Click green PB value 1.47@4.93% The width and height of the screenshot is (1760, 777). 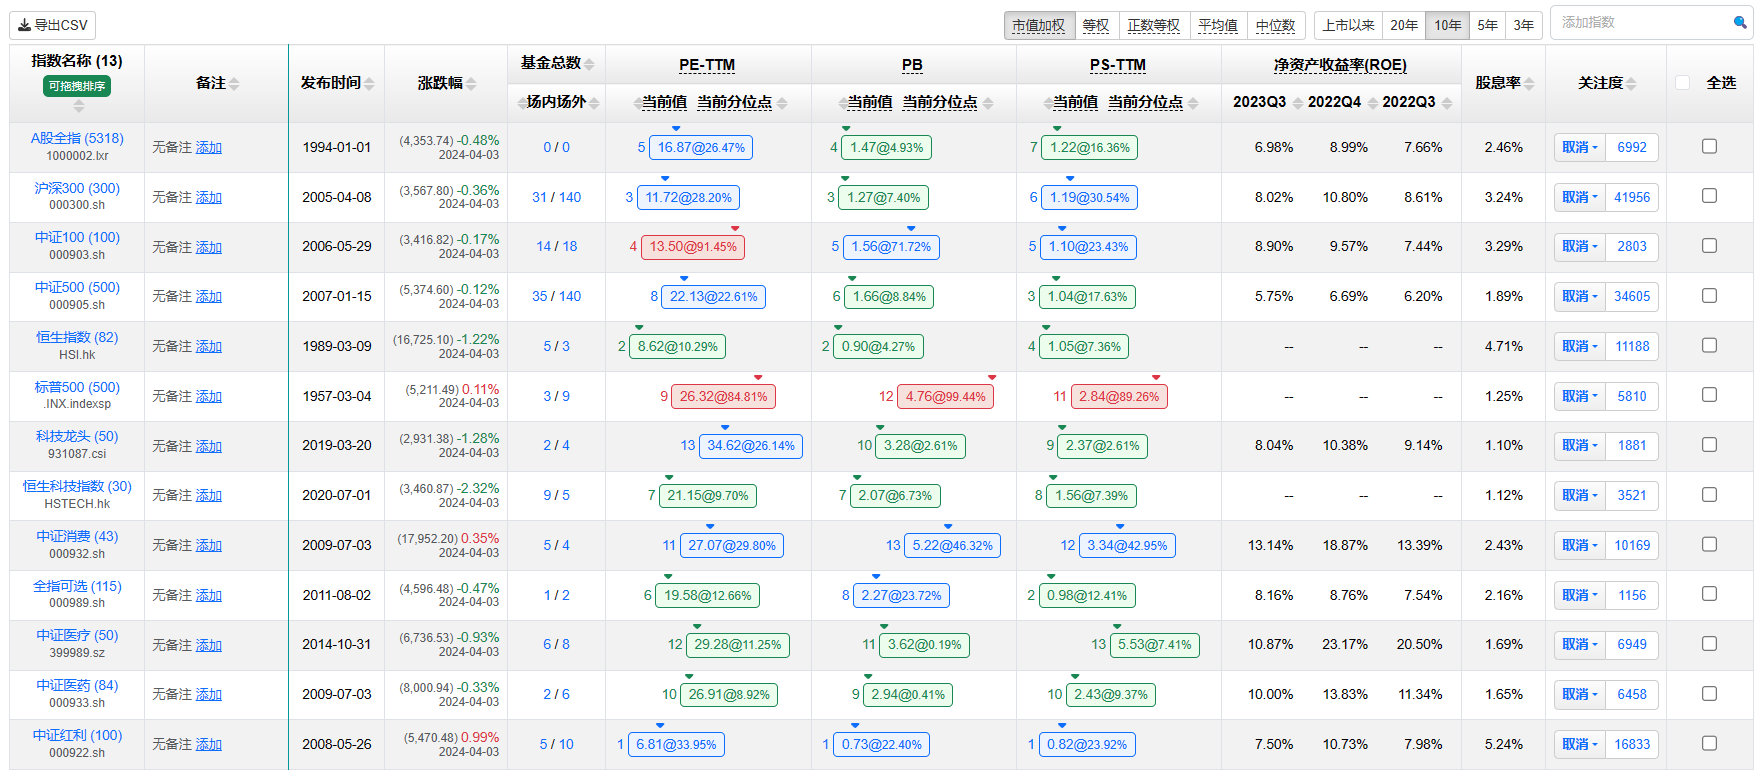pyautogui.click(x=887, y=147)
